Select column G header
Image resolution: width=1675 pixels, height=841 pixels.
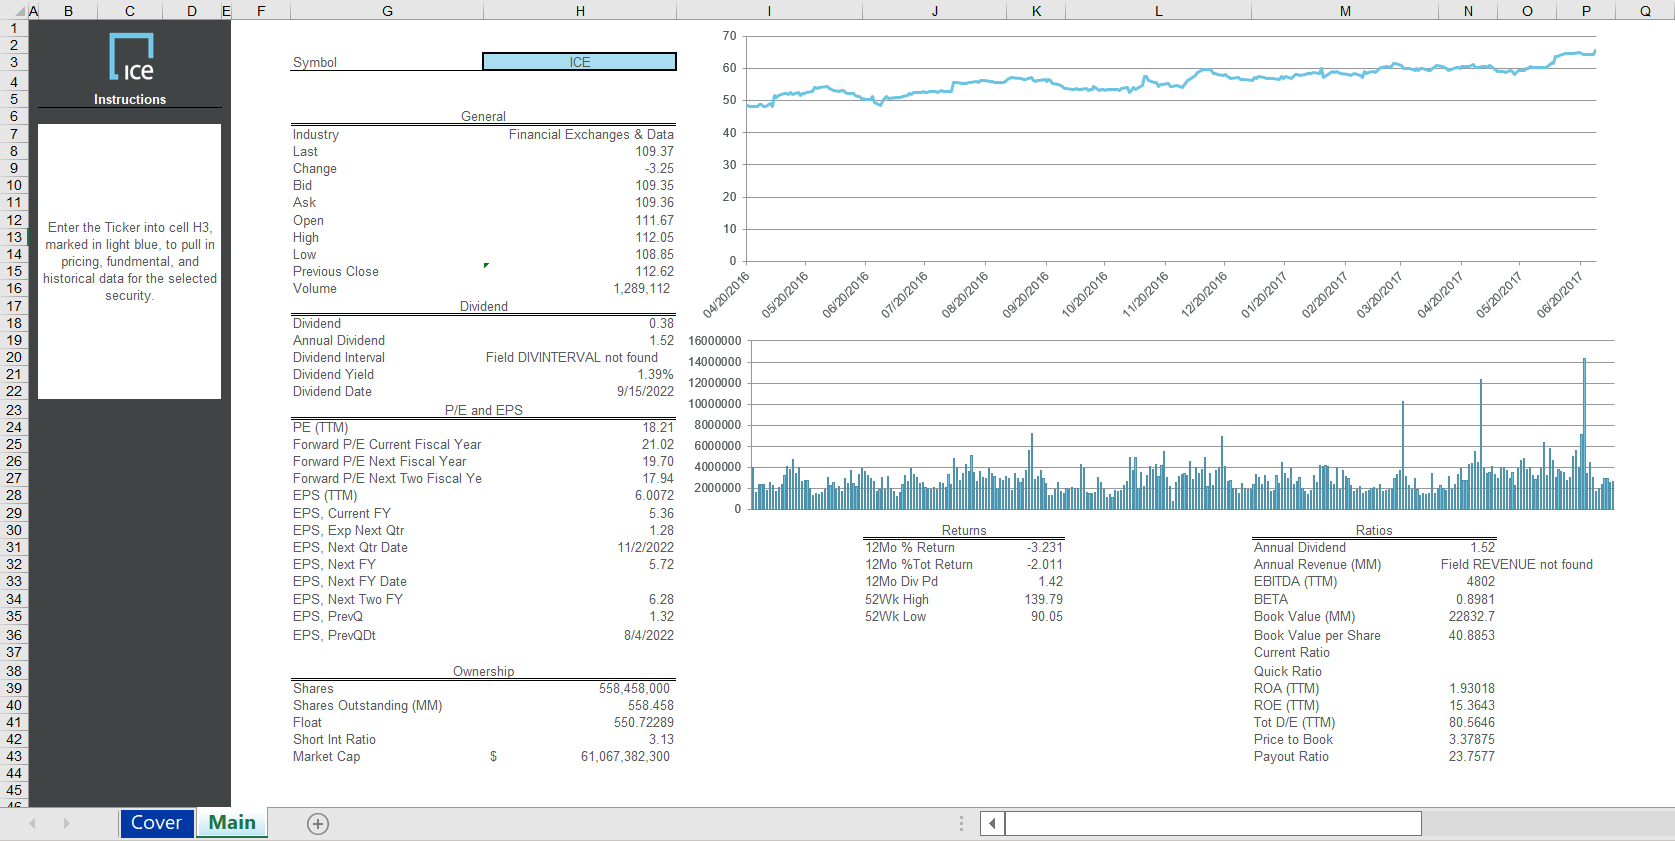[x=387, y=11]
